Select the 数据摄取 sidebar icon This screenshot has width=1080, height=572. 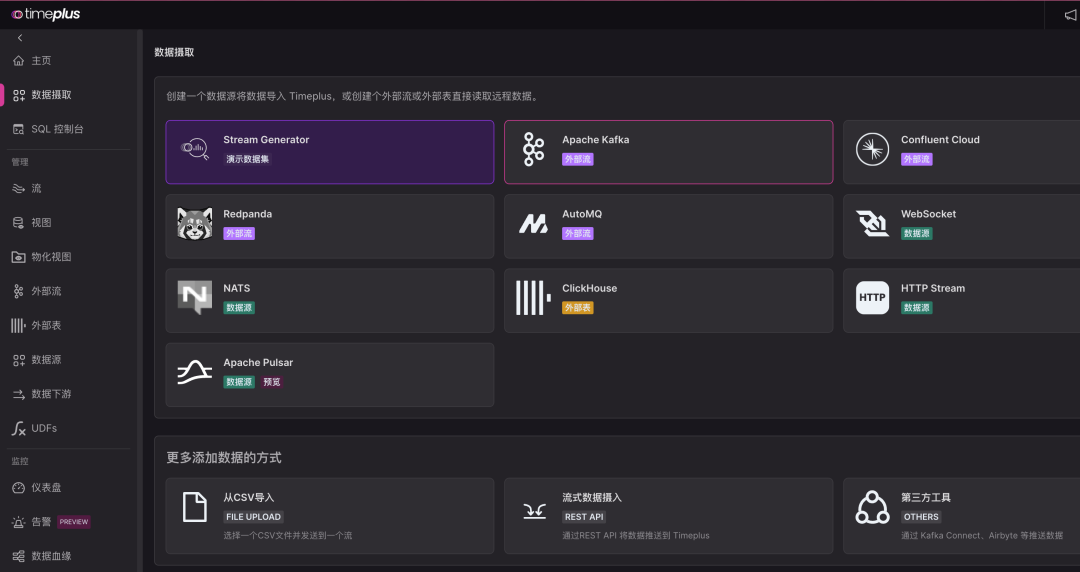[x=19, y=95]
